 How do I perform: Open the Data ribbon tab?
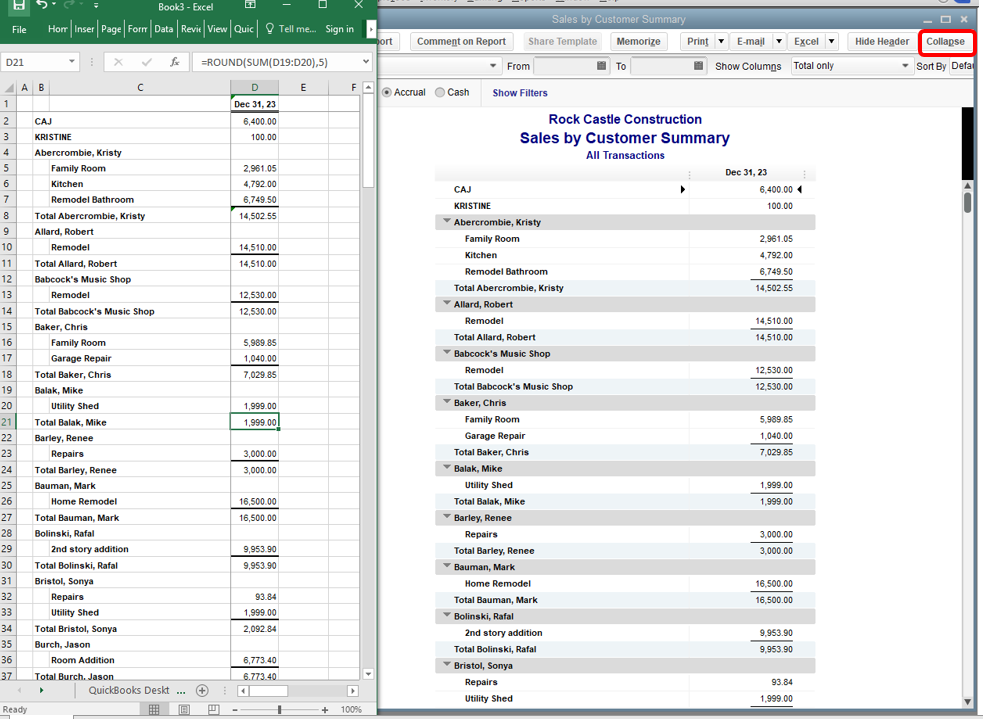tap(163, 29)
